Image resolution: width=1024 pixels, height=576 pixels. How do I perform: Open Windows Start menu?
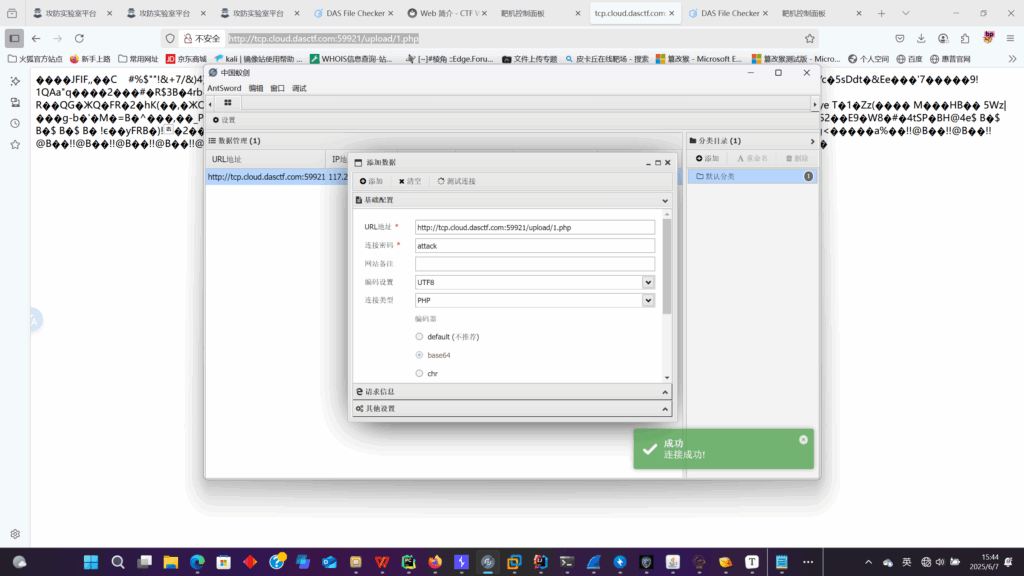91,562
